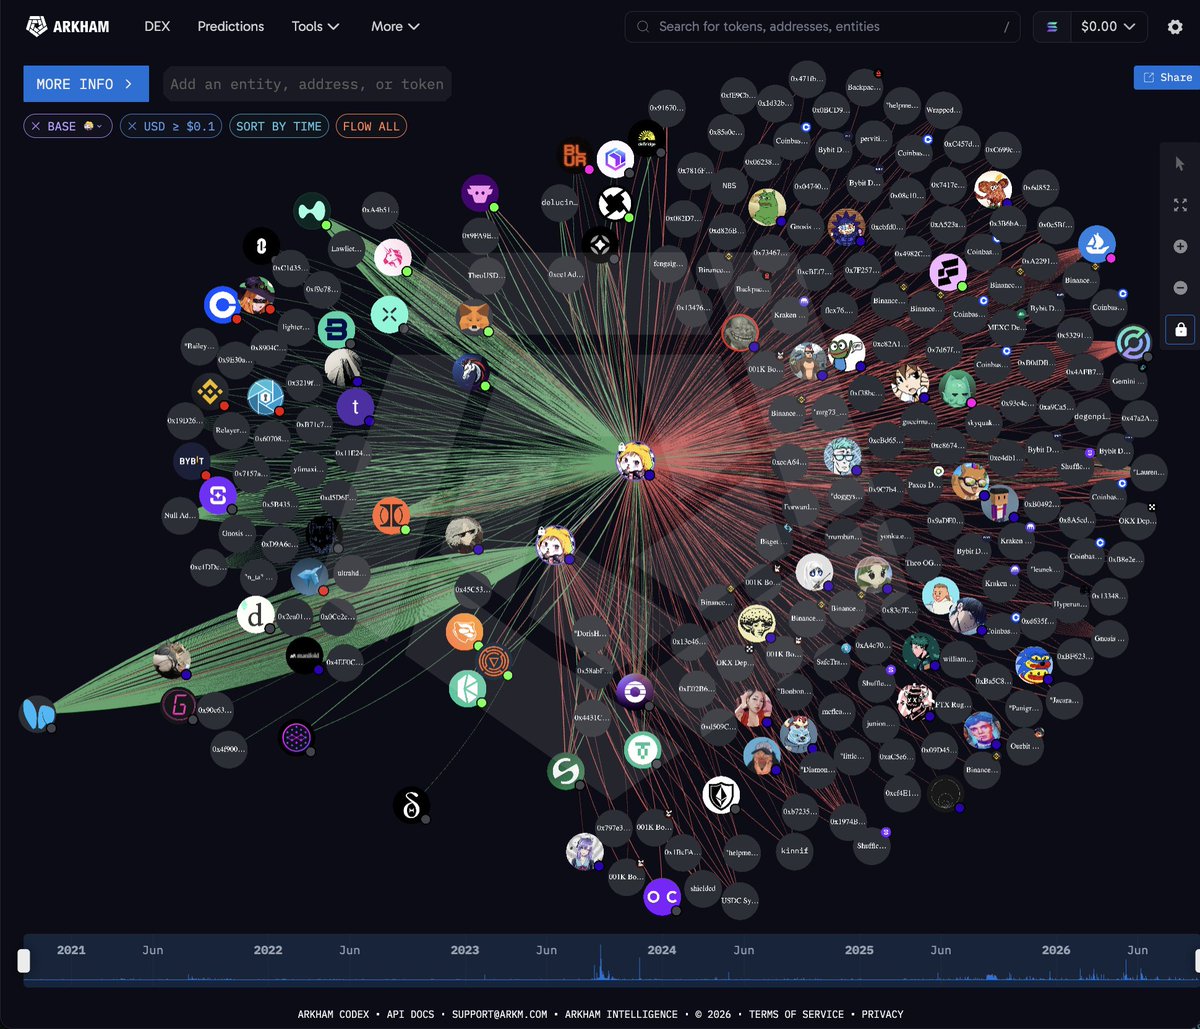This screenshot has height=1029, width=1200.
Task: Select the black delta symbol node
Action: [411, 805]
